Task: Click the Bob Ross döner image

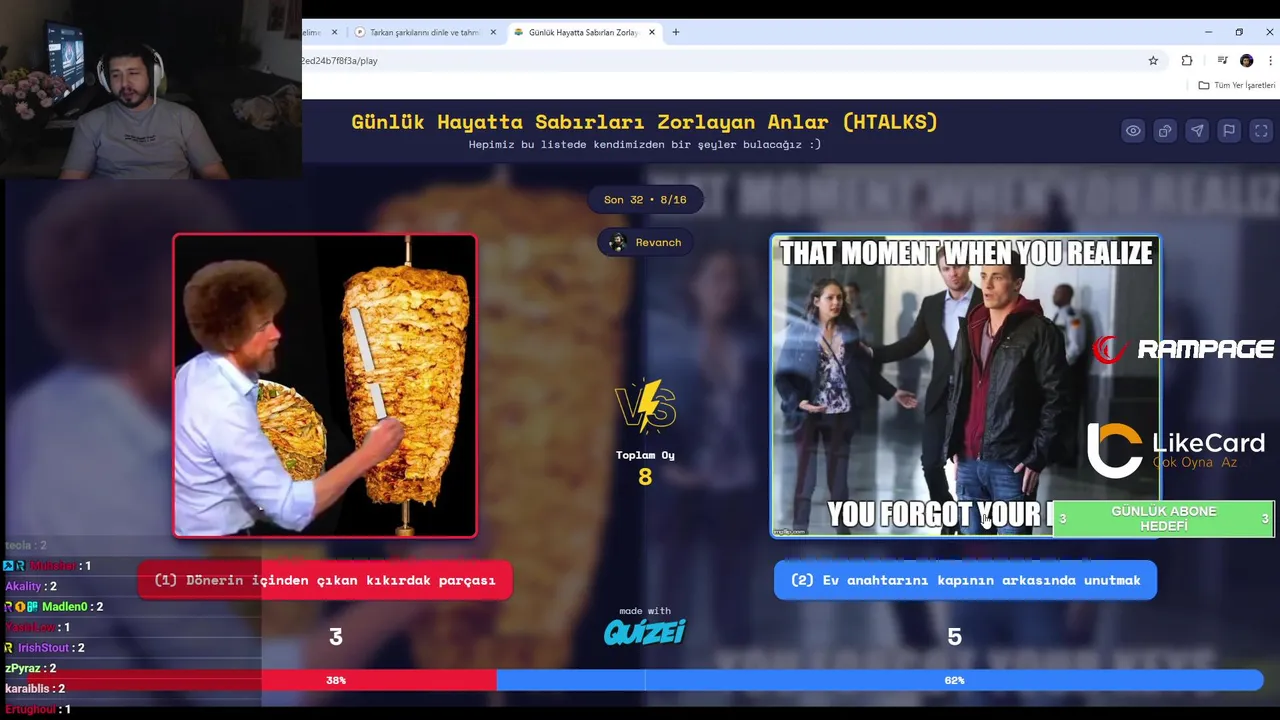Action: 325,386
